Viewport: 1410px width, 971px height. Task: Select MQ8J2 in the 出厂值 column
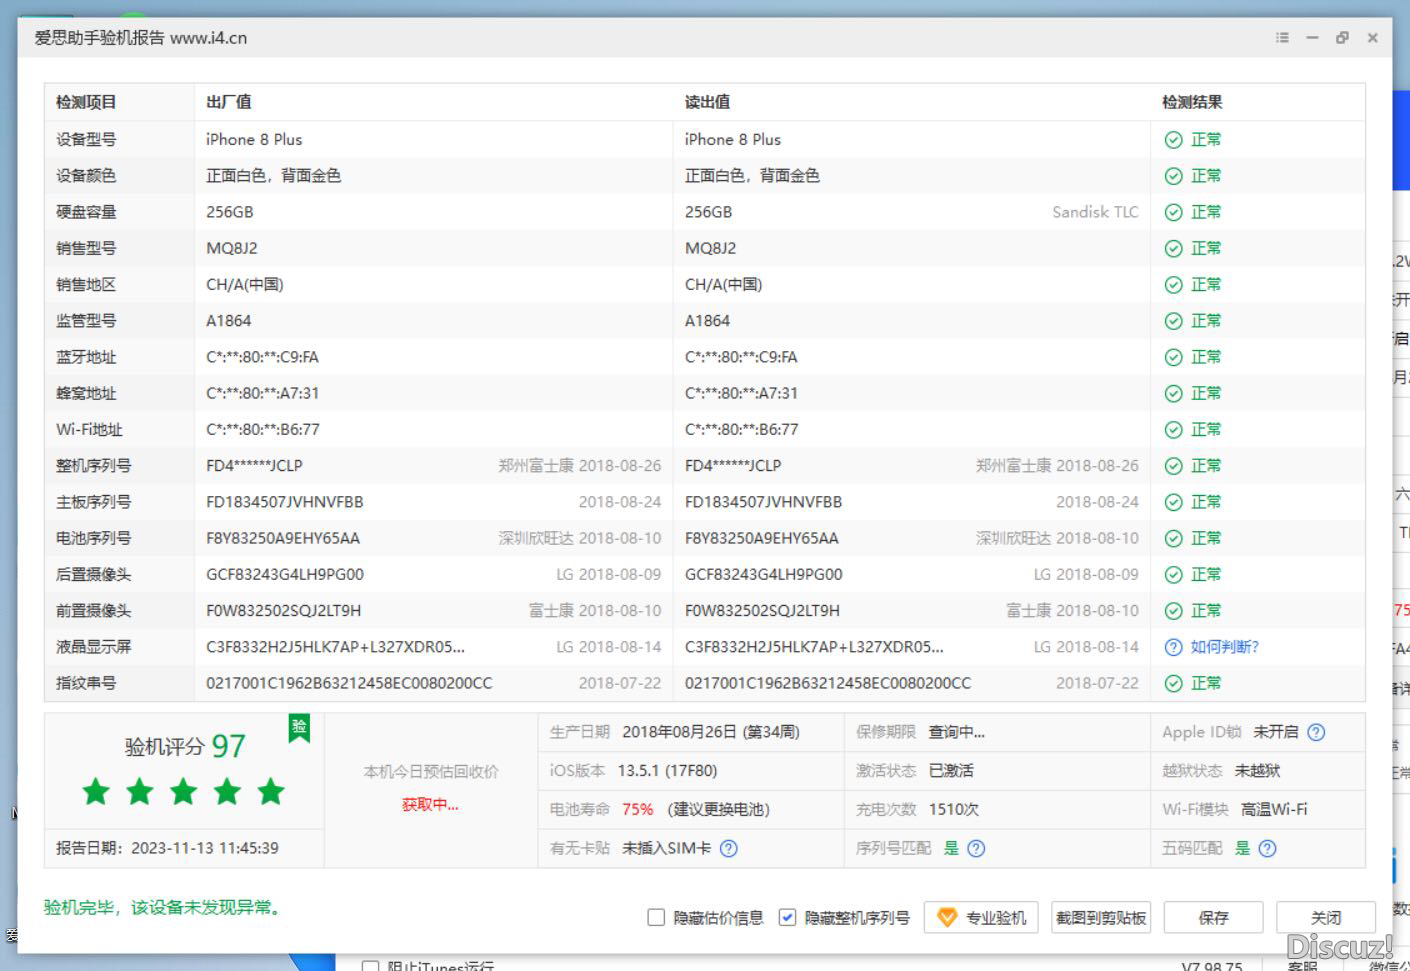(x=232, y=248)
